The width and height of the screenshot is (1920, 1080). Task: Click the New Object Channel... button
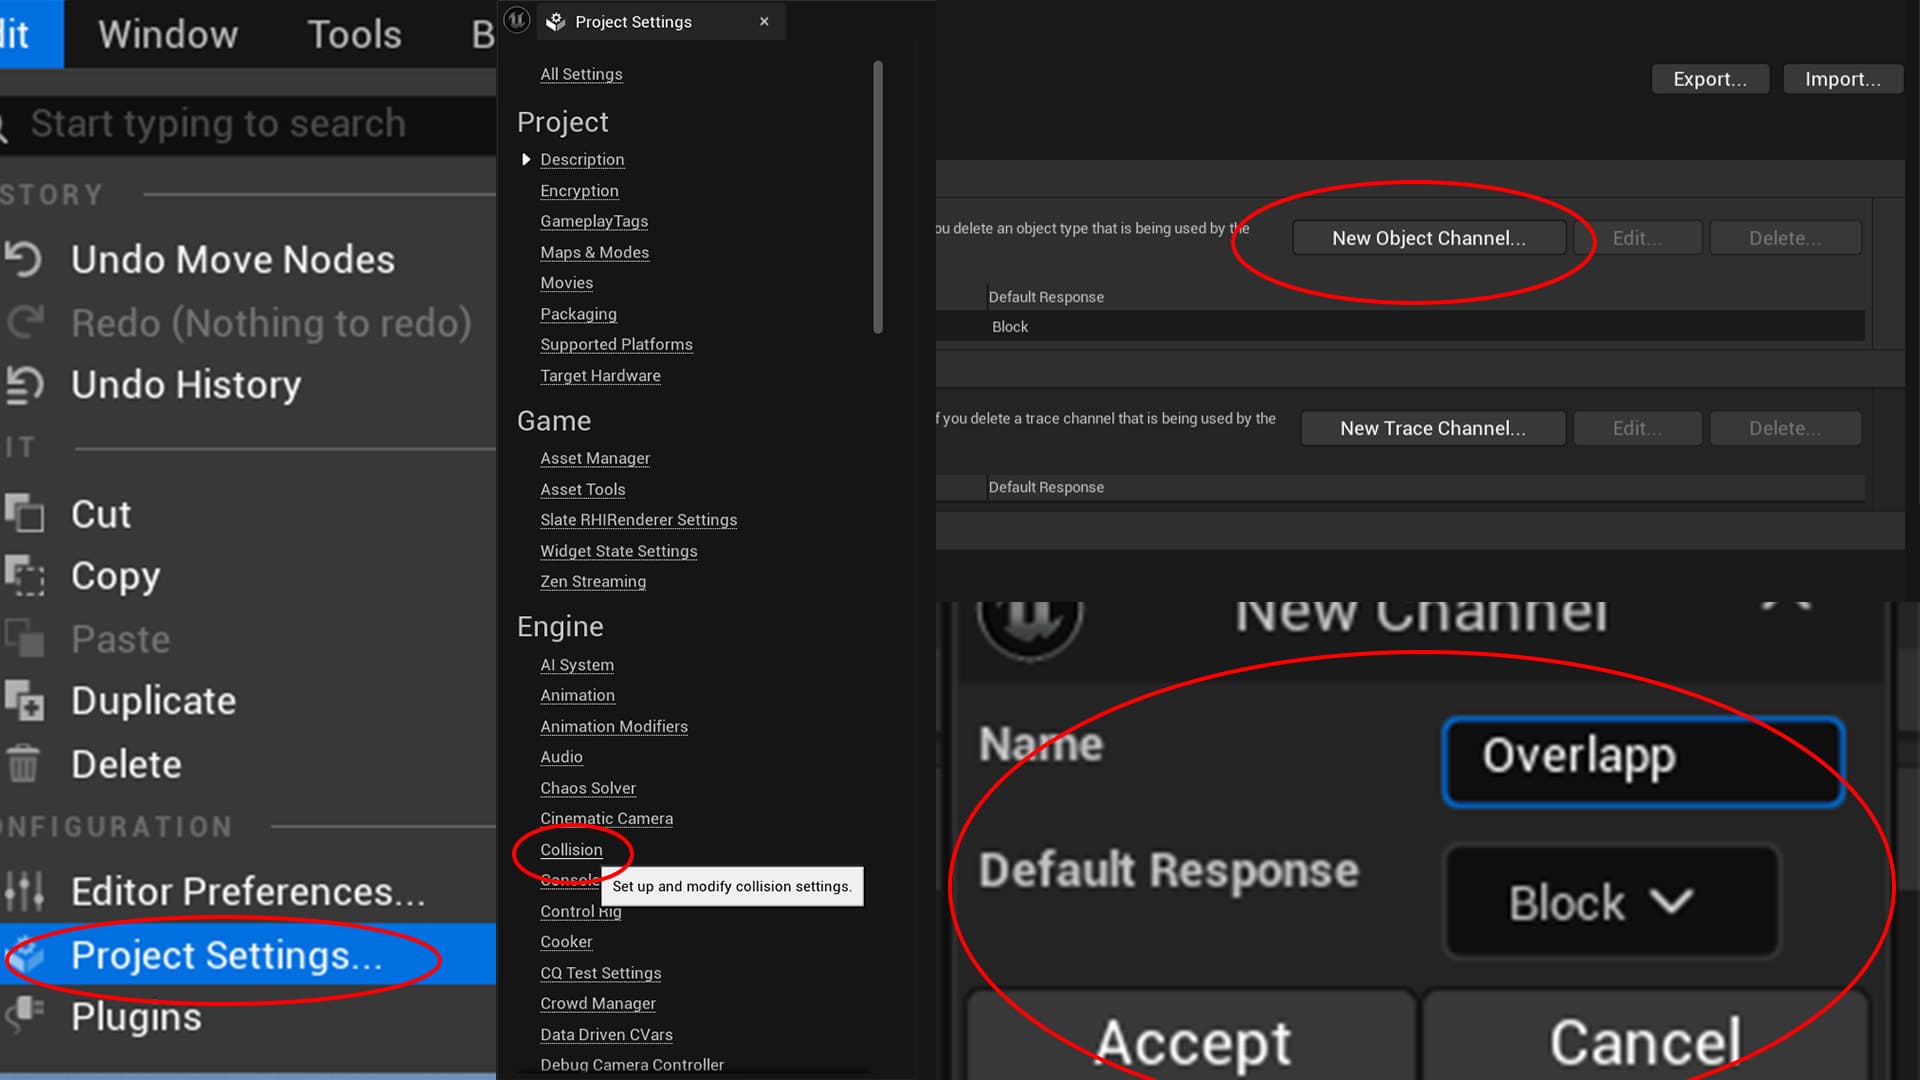click(1429, 238)
